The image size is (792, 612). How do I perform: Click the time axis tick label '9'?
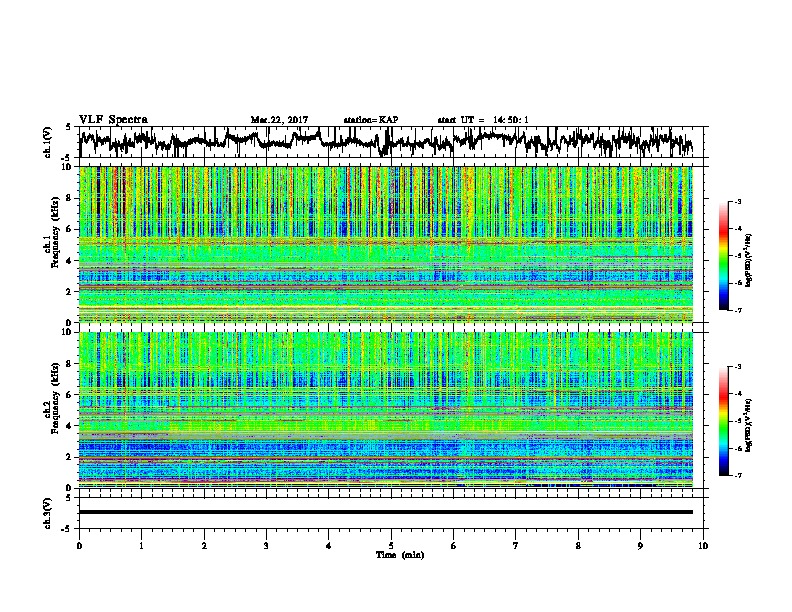(640, 546)
